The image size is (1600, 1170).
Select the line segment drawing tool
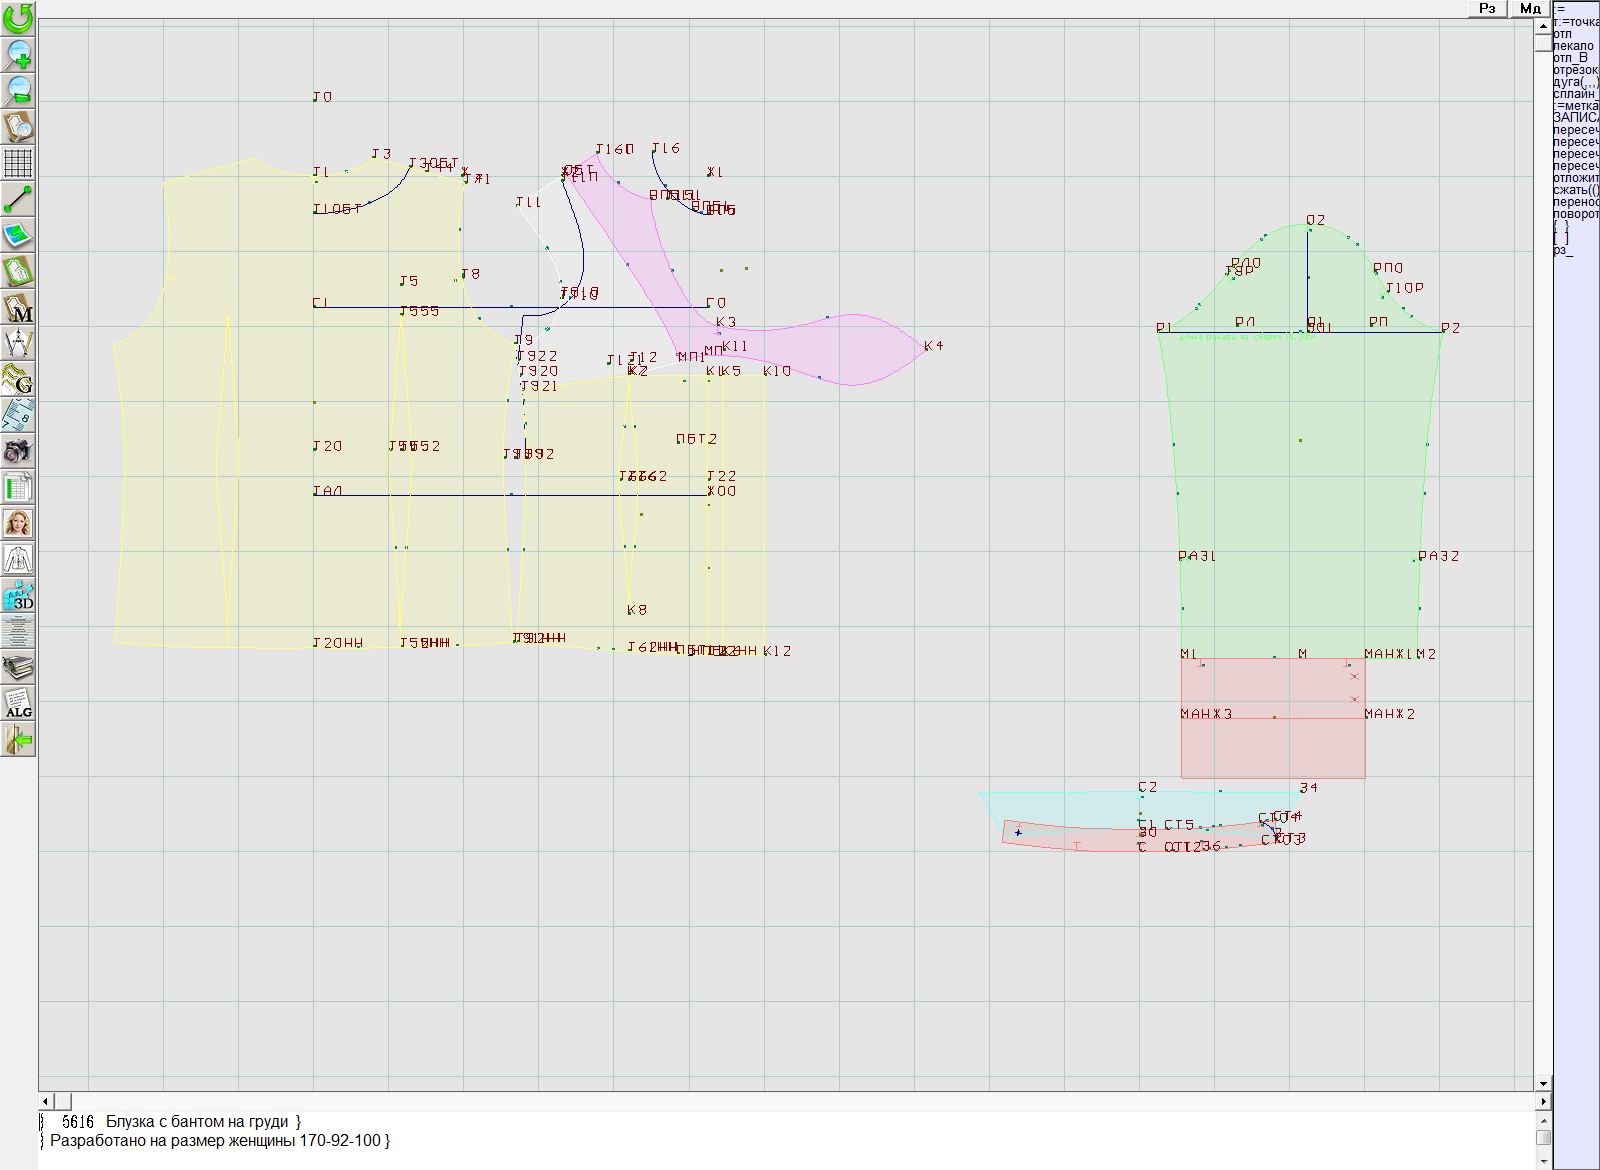[18, 199]
